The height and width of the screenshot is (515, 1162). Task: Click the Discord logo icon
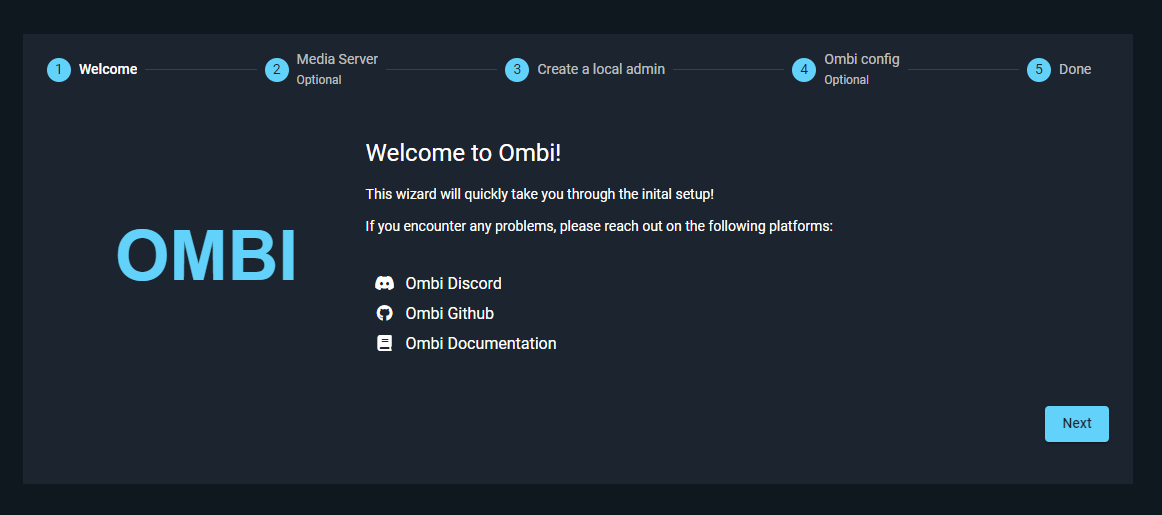coord(384,283)
